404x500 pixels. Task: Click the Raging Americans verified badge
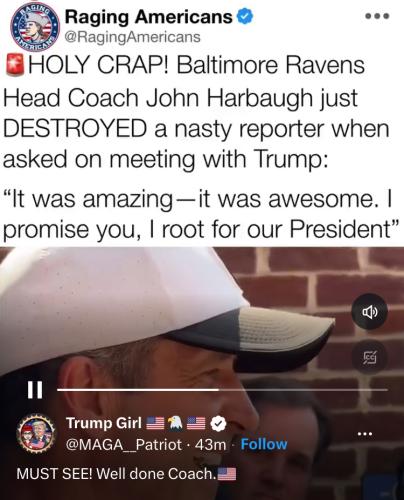pyautogui.click(x=245, y=17)
